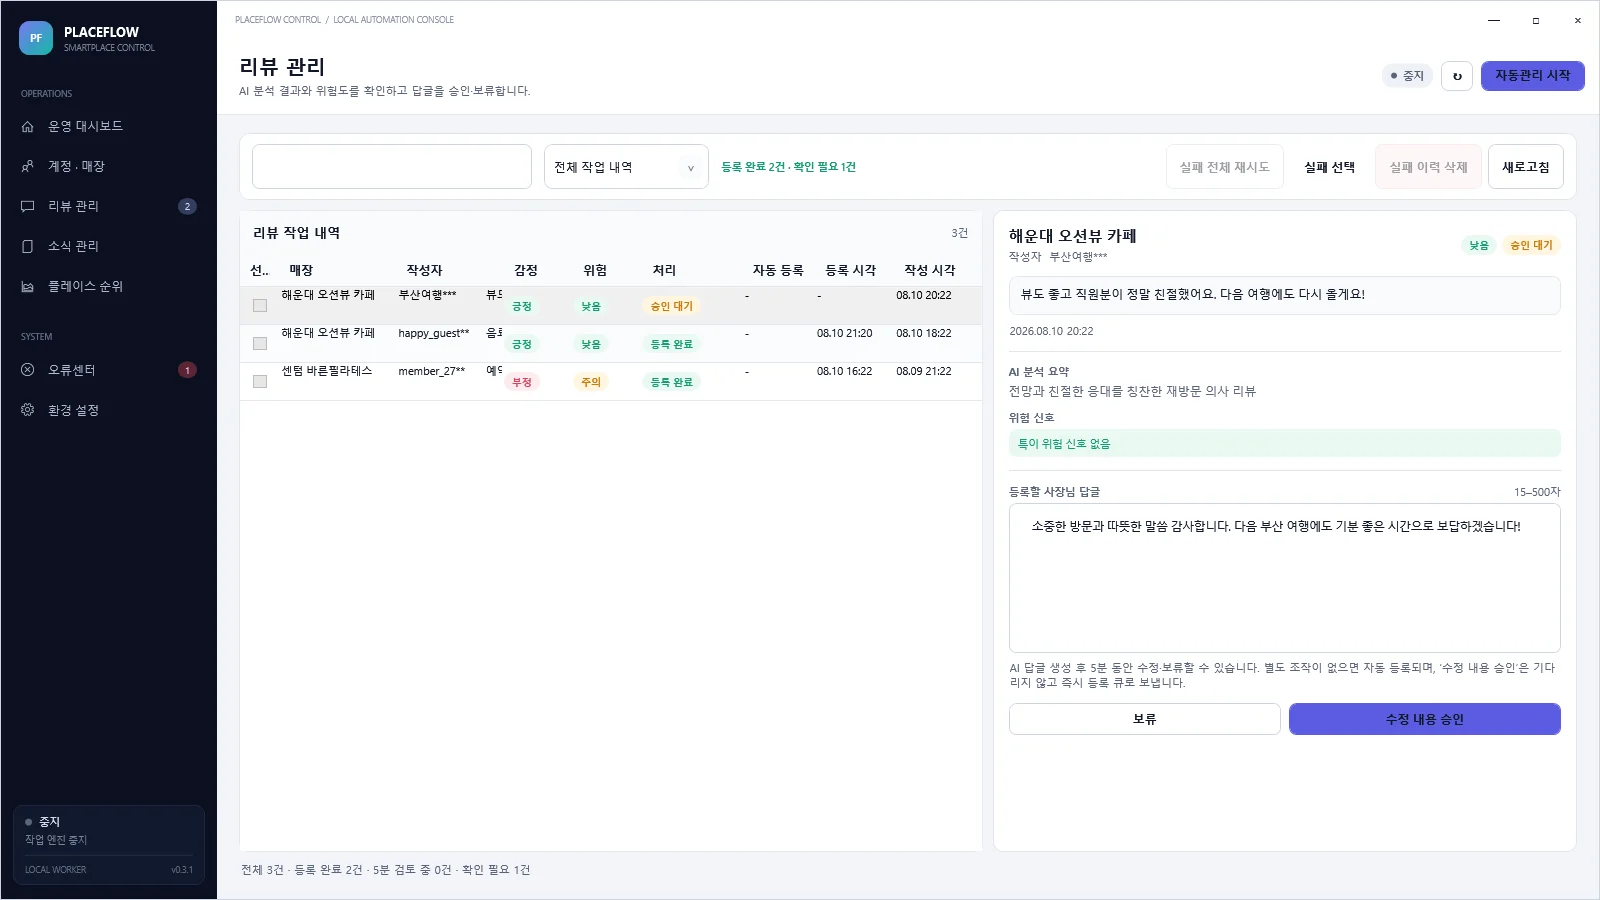Click the 부정 sentiment tag

click(522, 382)
